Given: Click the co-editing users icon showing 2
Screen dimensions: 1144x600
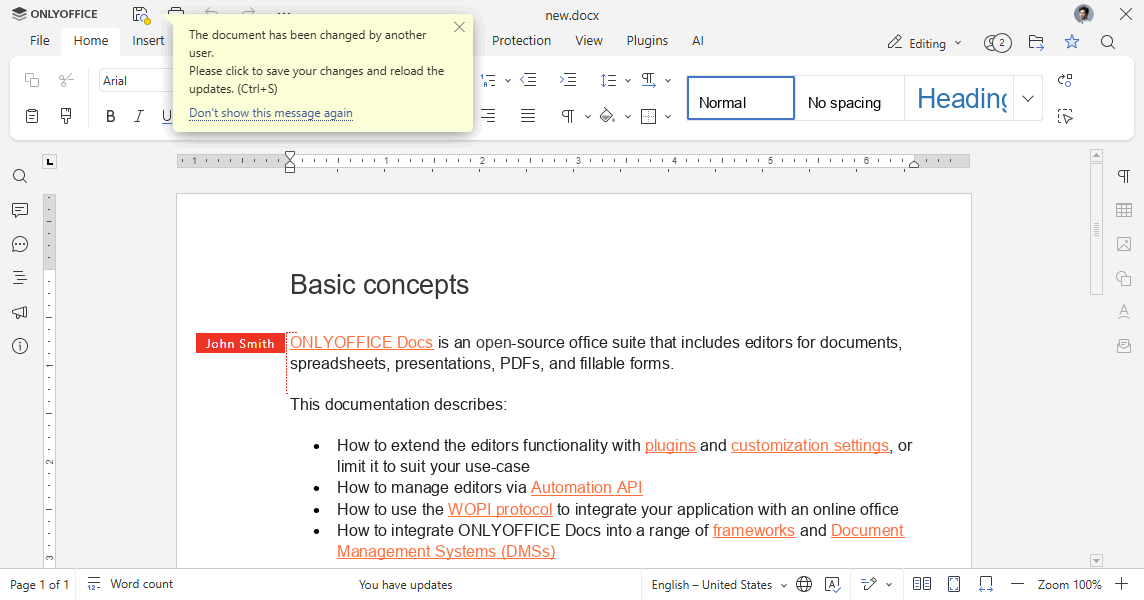Looking at the screenshot, I should (997, 43).
